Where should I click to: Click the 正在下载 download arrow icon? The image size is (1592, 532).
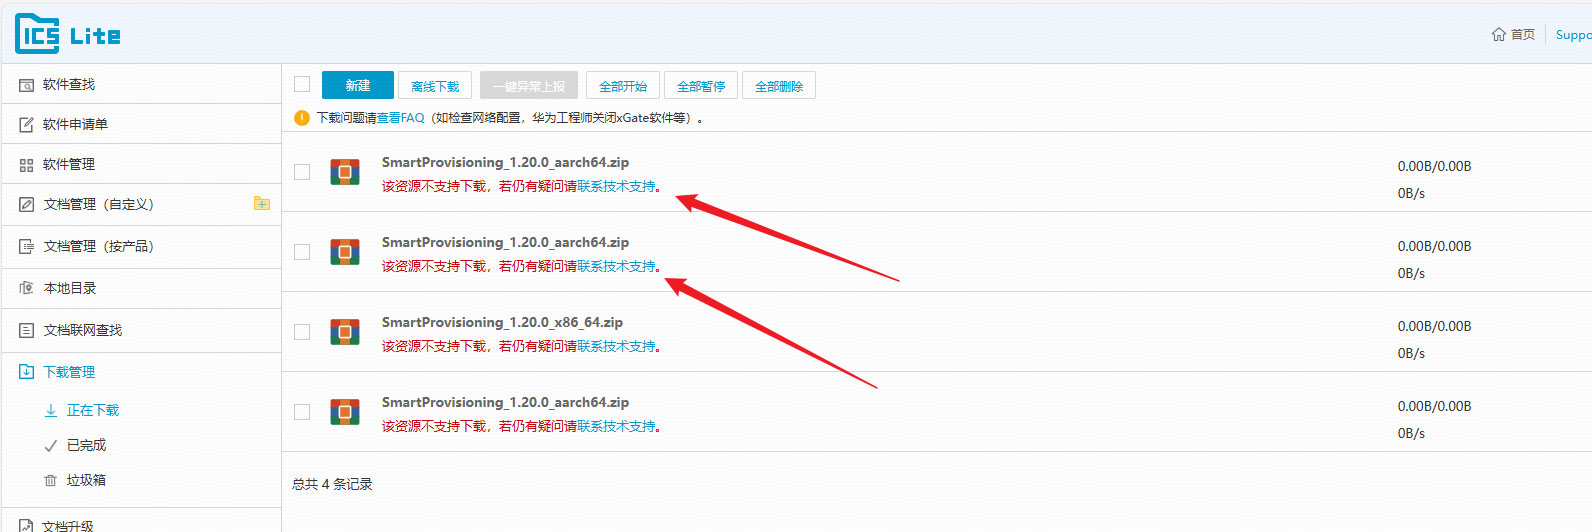51,410
